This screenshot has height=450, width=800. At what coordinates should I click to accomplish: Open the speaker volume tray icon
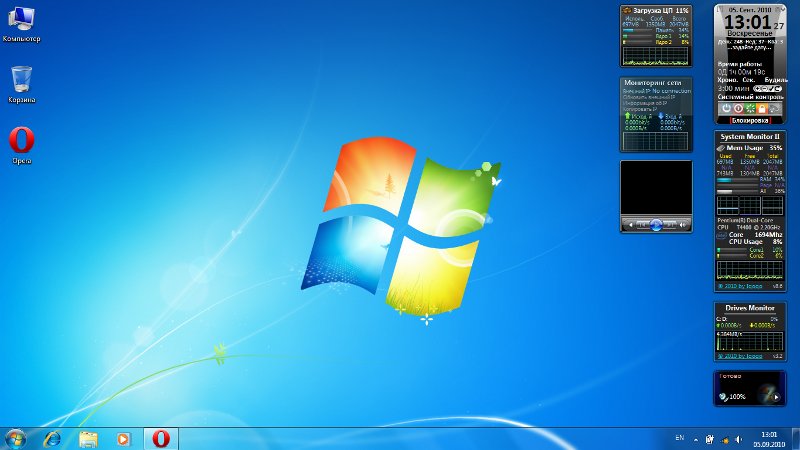[739, 439]
